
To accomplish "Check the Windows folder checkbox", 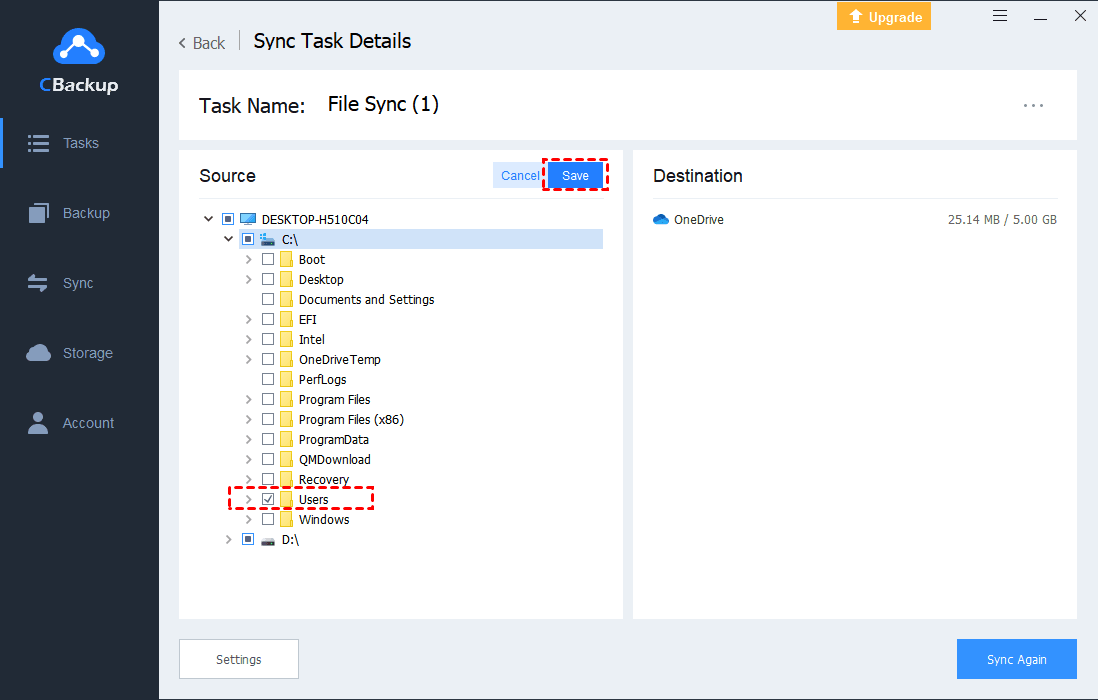I will pyautogui.click(x=268, y=519).
